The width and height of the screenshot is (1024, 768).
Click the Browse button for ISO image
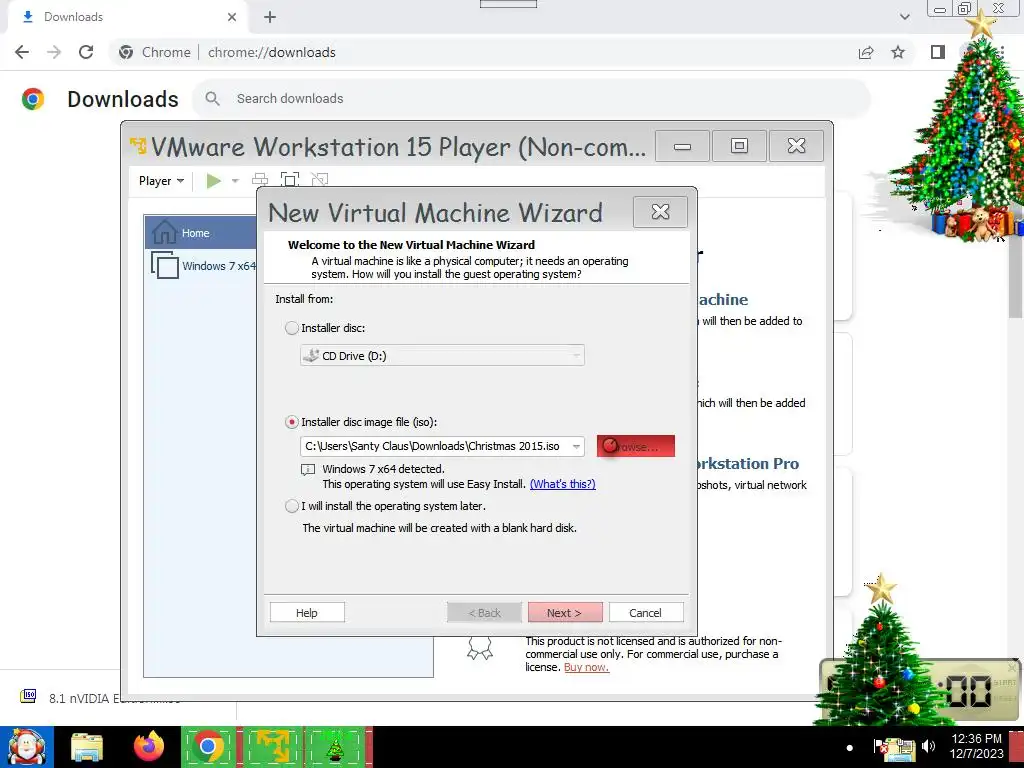point(635,447)
